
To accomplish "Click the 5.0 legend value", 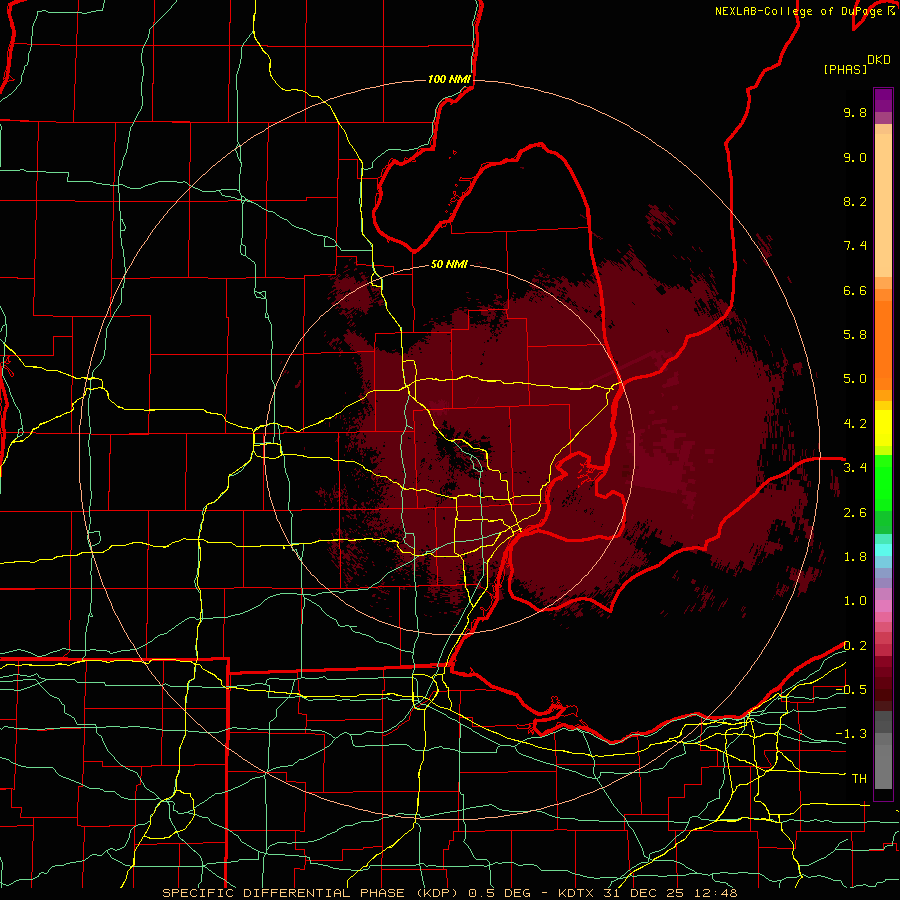I will click(855, 379).
